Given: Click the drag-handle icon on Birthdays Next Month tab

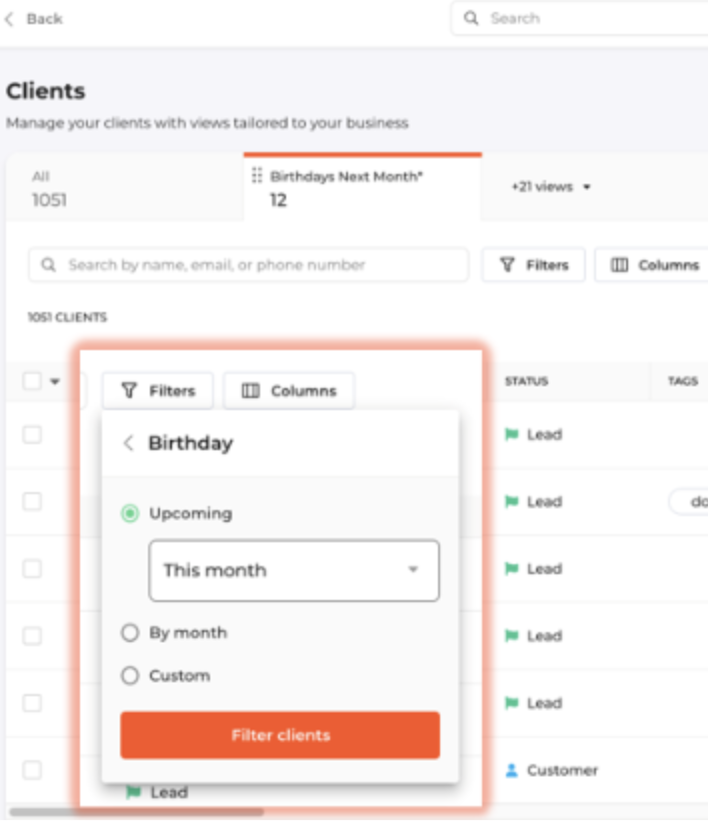Looking at the screenshot, I should [257, 176].
